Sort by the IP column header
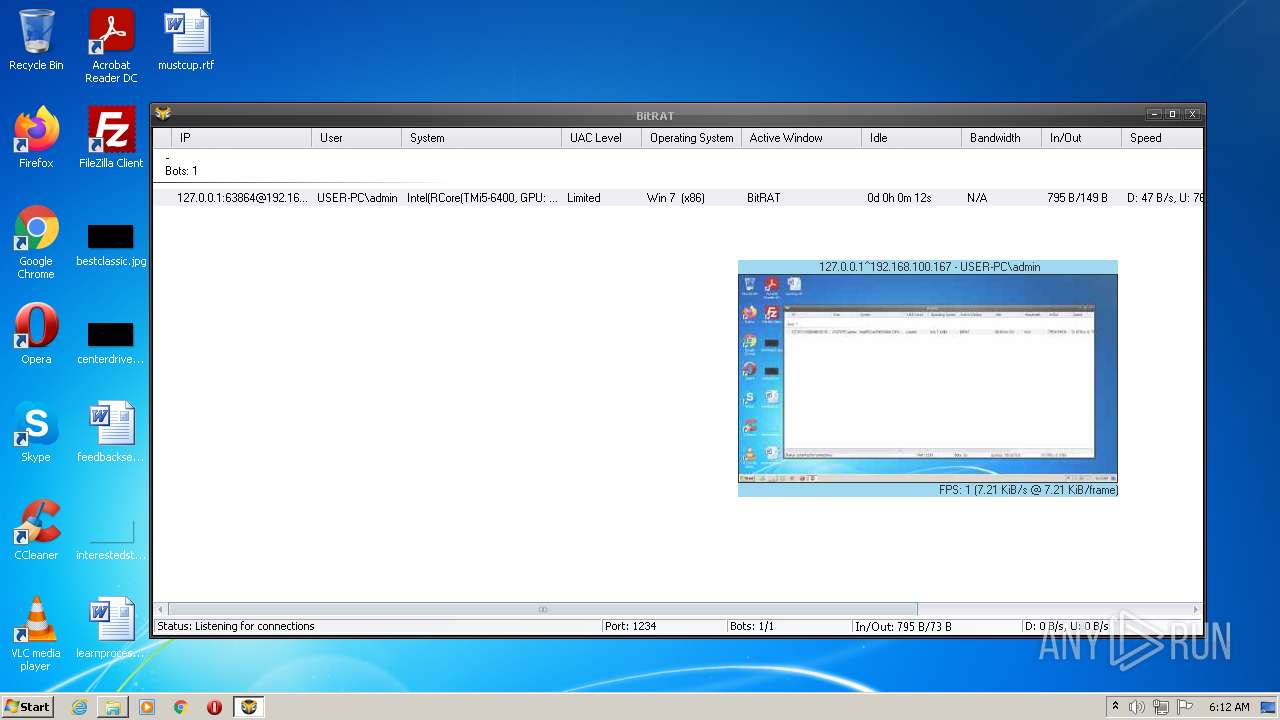 [x=241, y=138]
